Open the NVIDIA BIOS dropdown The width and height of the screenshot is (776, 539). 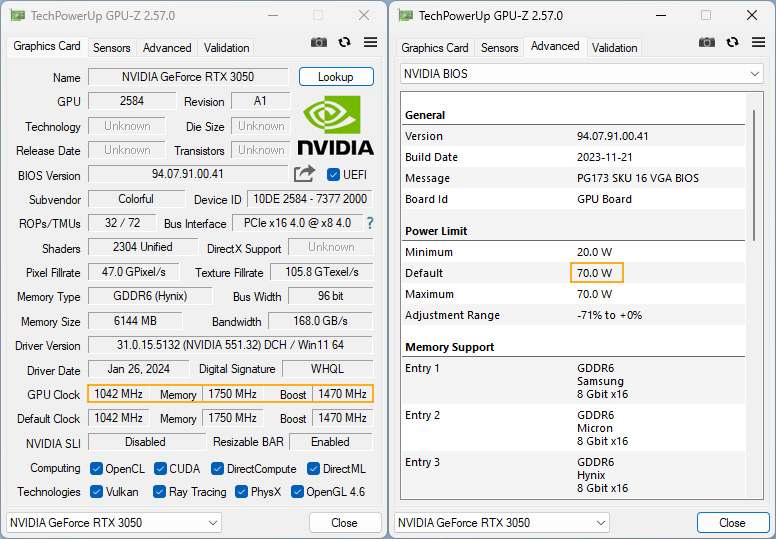pos(582,74)
